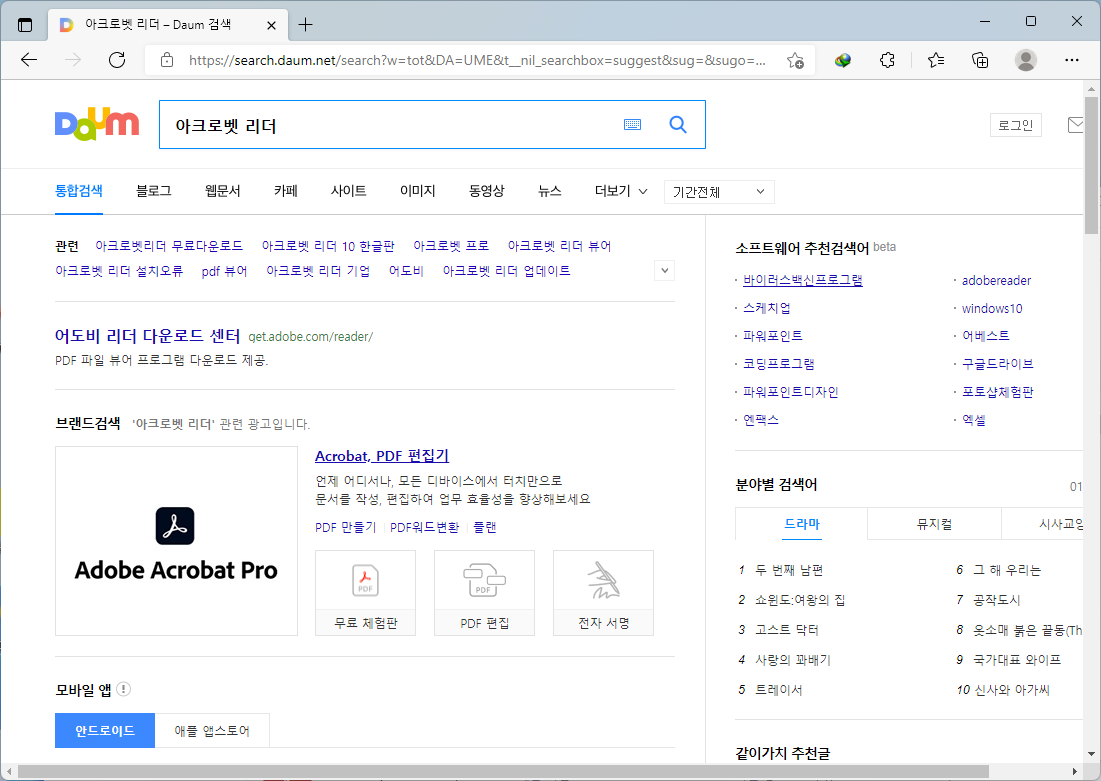
Task: Open the Favorites list icon
Action: coord(936,60)
